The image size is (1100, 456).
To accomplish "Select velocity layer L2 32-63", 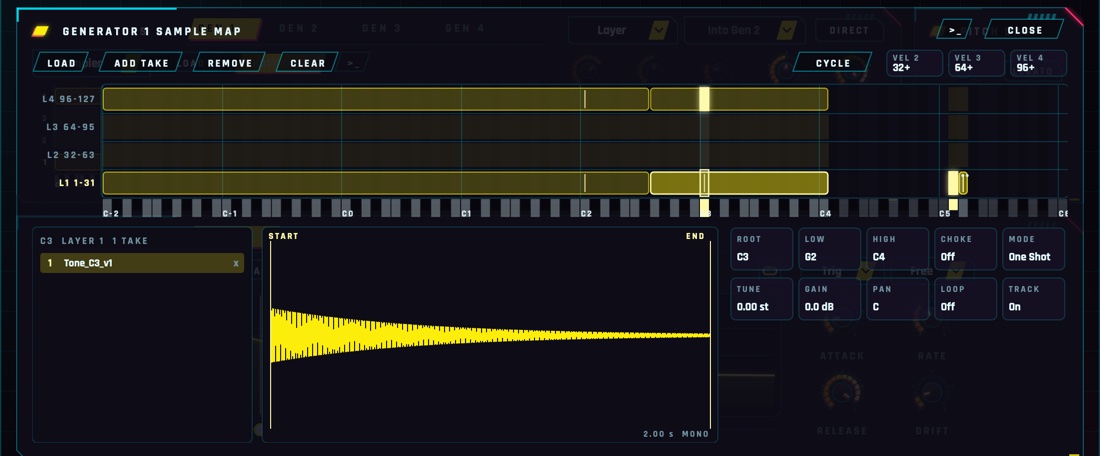I will click(70, 155).
